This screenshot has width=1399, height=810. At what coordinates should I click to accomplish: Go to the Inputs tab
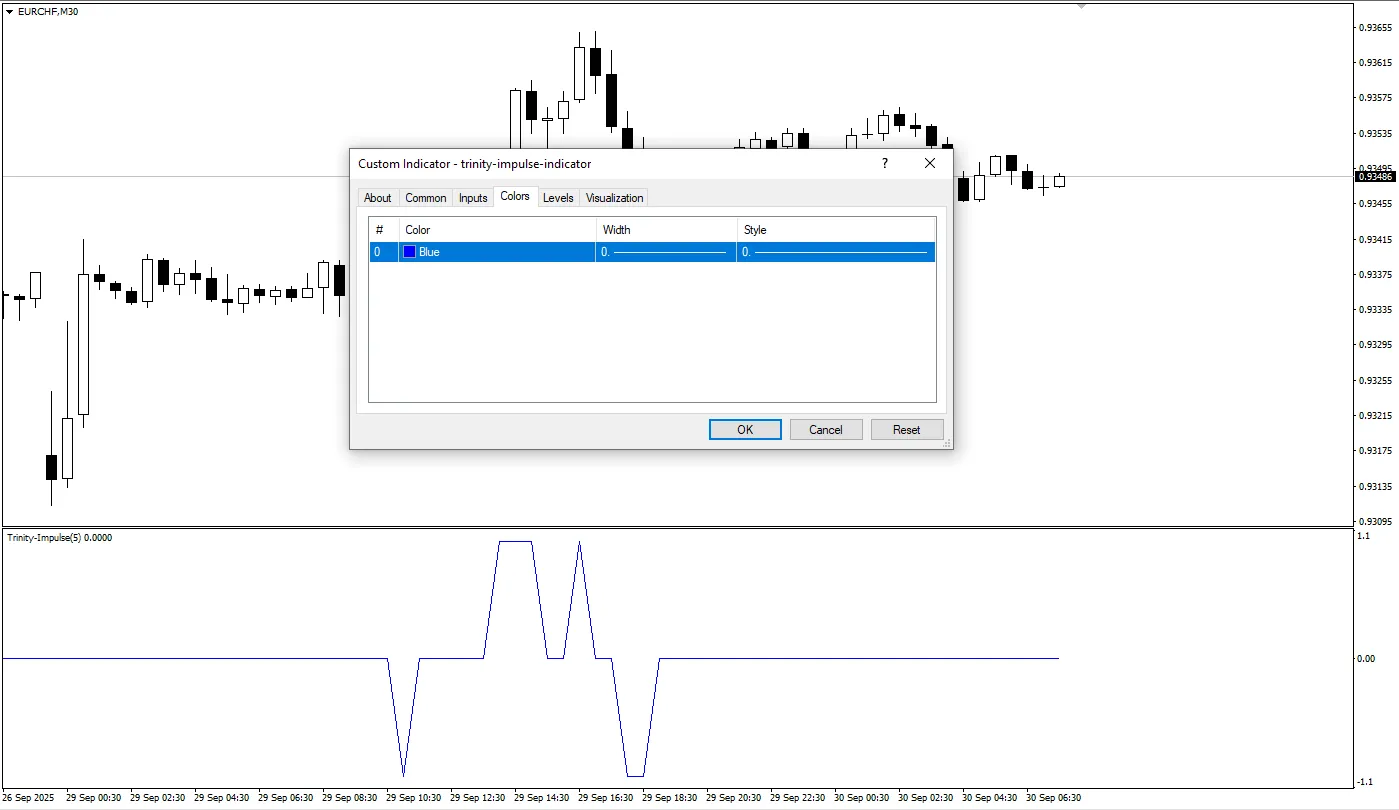(x=473, y=198)
